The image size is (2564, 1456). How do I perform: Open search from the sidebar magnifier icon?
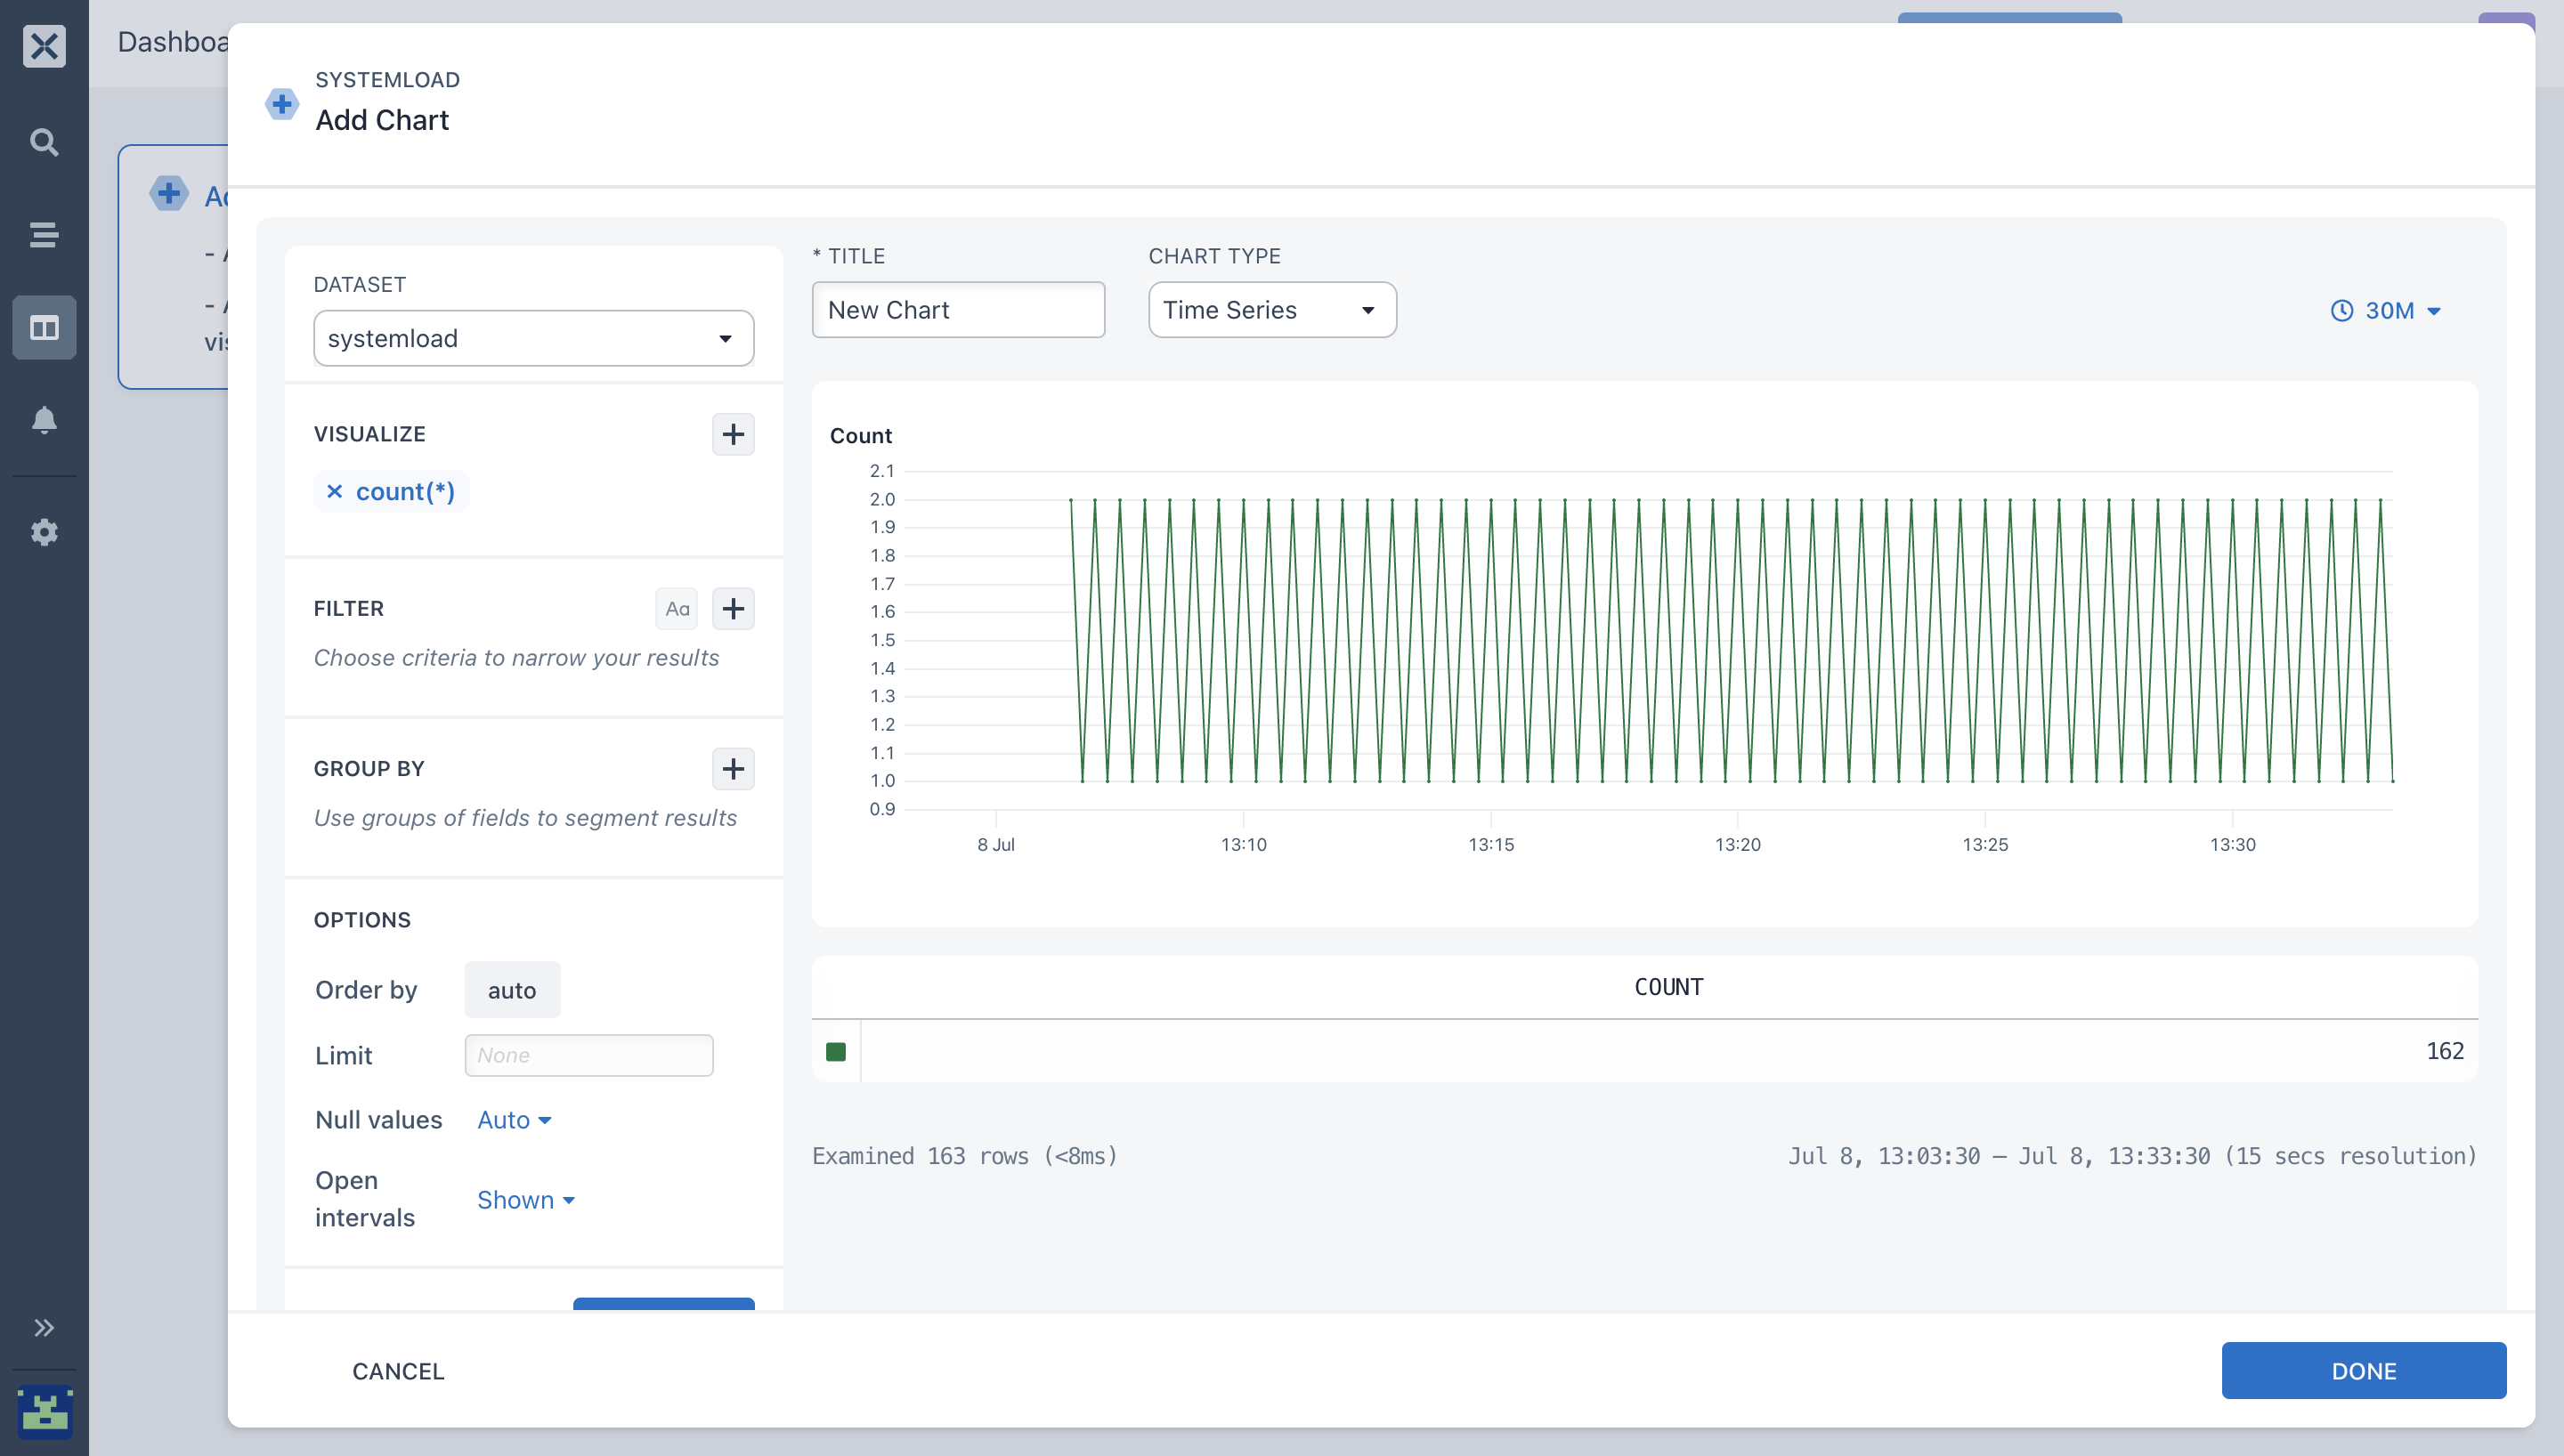44,142
